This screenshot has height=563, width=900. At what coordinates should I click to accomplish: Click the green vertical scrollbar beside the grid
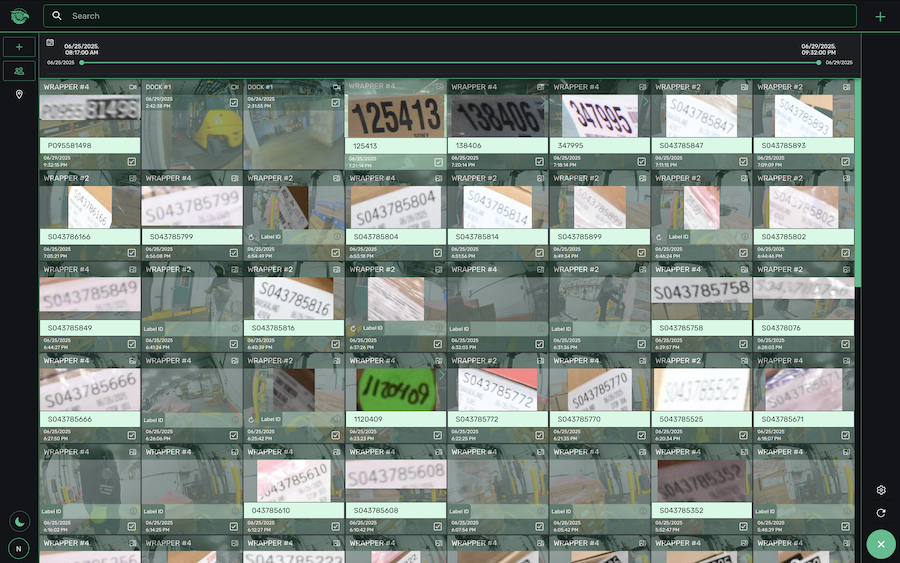tap(858, 183)
